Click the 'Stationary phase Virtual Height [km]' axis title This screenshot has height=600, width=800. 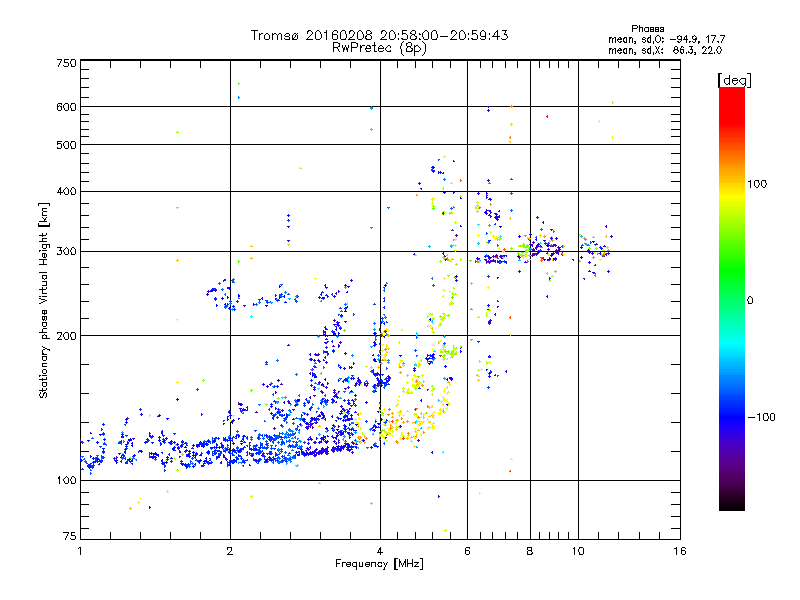pyautogui.click(x=44, y=300)
